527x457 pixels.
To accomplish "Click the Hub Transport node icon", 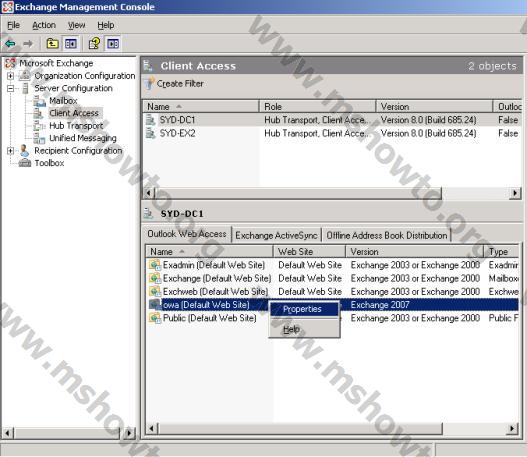I will point(39,126).
